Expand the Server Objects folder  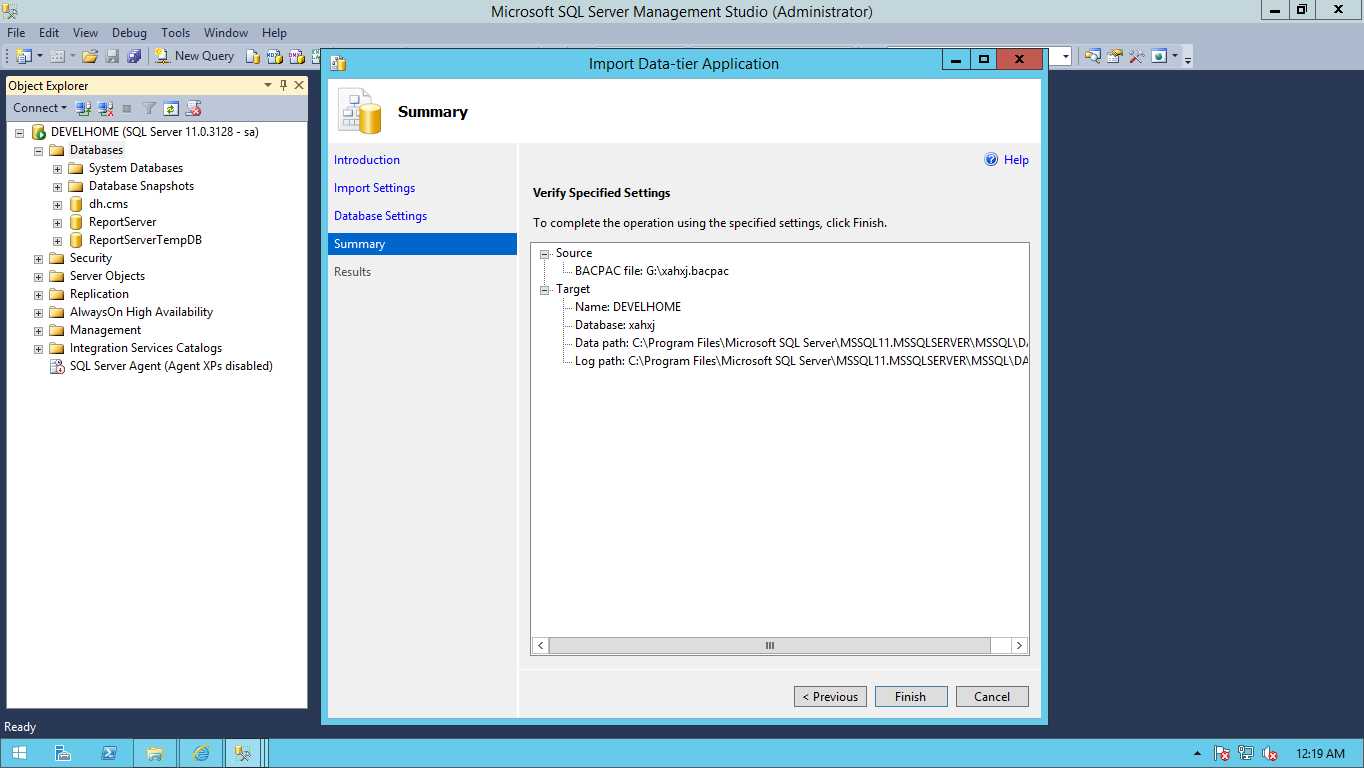pyautogui.click(x=38, y=276)
